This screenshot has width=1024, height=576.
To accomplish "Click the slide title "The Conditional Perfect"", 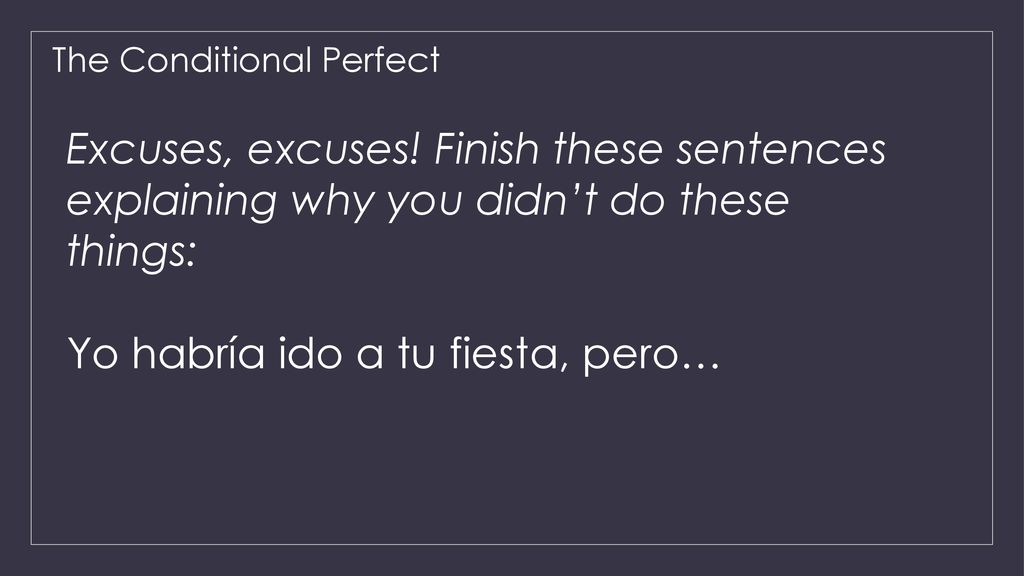I will pyautogui.click(x=246, y=60).
